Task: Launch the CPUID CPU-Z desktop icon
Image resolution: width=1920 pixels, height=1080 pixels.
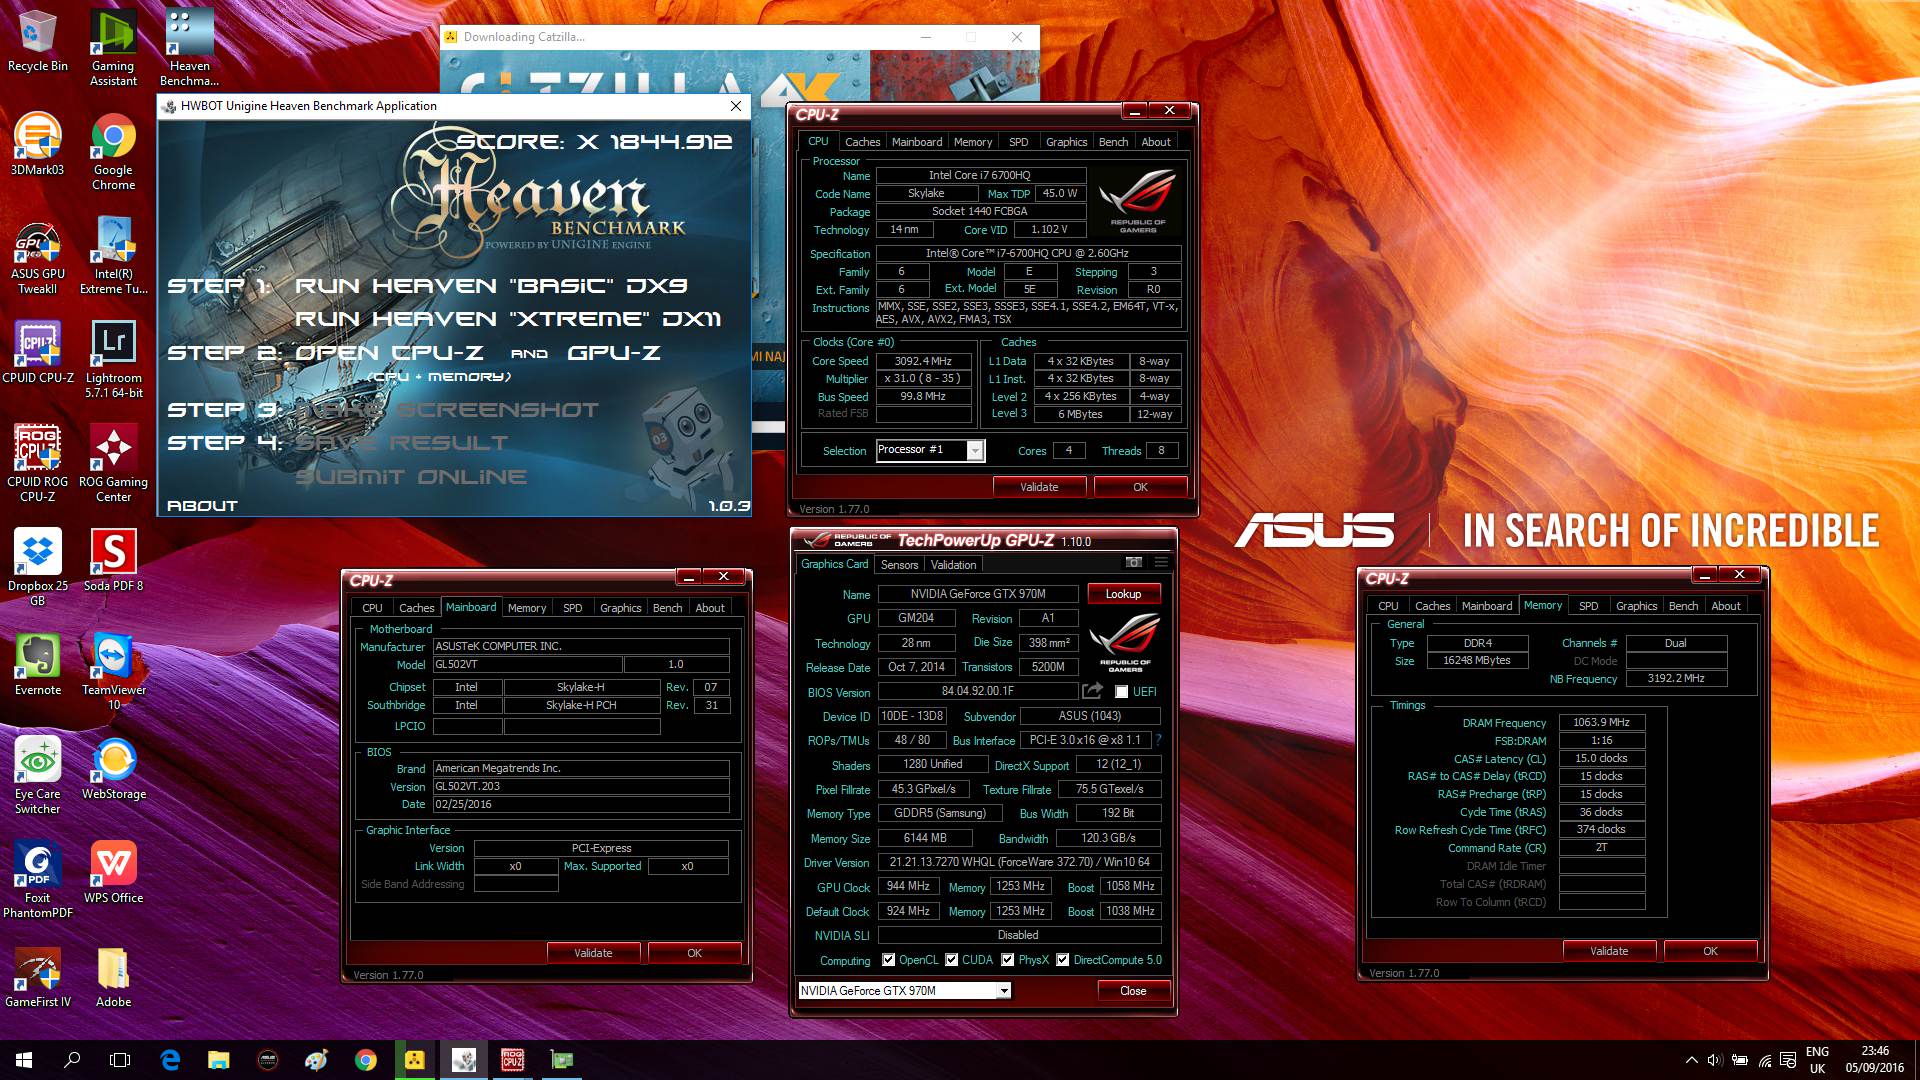Action: 38,352
